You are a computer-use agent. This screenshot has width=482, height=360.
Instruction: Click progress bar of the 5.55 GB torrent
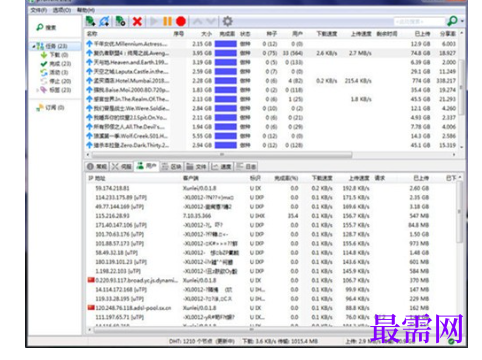[x=226, y=136]
